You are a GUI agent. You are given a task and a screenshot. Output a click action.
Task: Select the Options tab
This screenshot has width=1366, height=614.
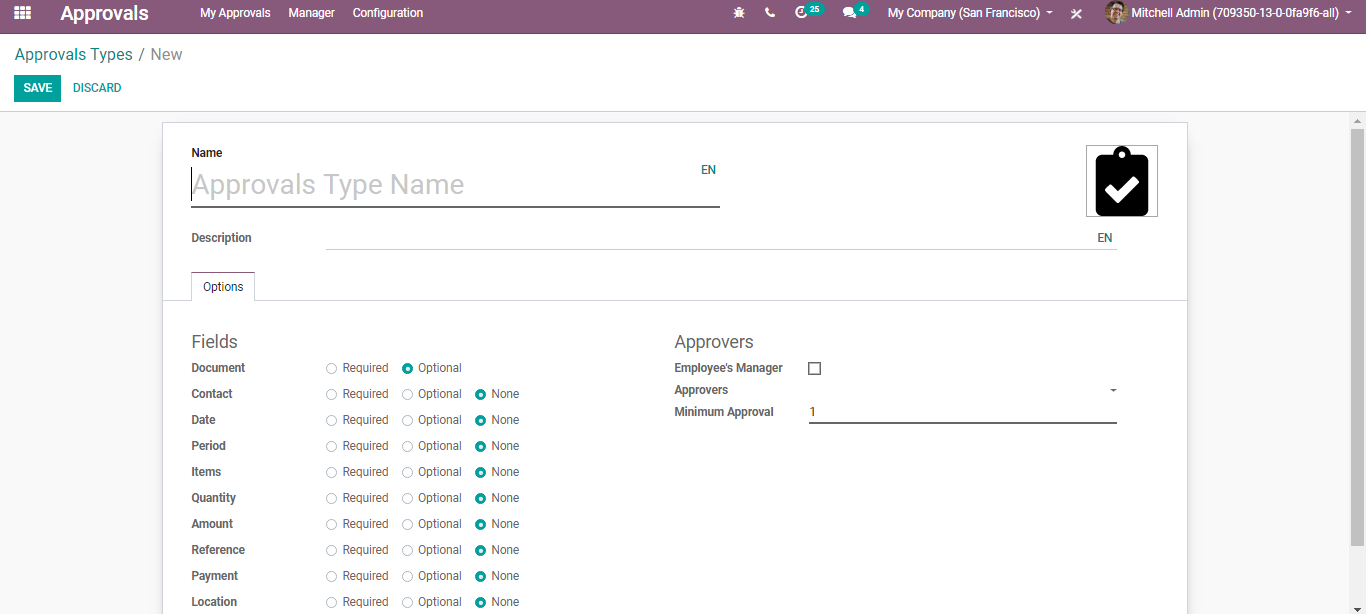[x=223, y=287]
